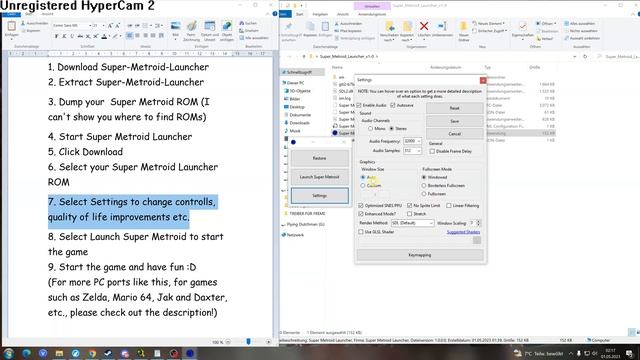Toggle Italic formatting in WordPad
The height and width of the screenshot is (360, 640).
pos(64,36)
